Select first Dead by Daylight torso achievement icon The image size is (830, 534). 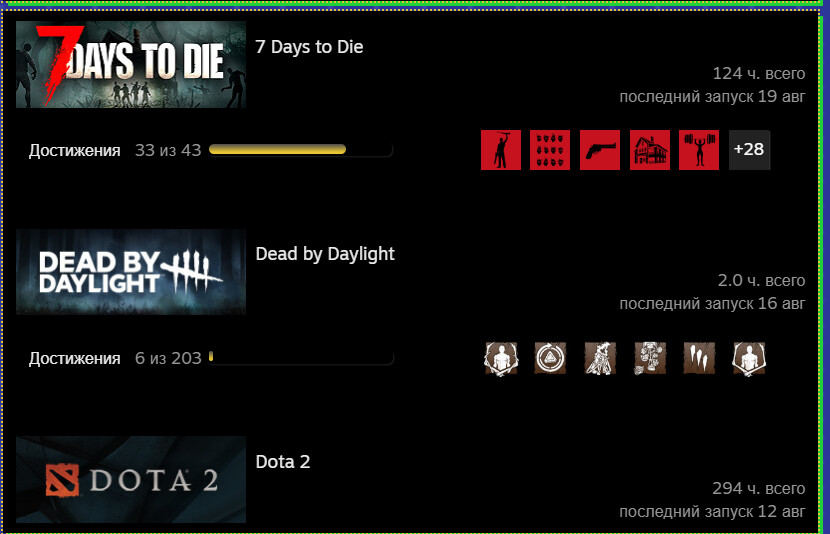(x=501, y=358)
